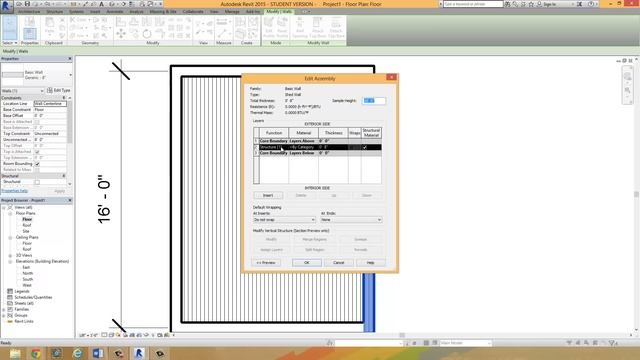
Task: Toggle Structural Material checkbox in Structure layer row
Action: (365, 147)
